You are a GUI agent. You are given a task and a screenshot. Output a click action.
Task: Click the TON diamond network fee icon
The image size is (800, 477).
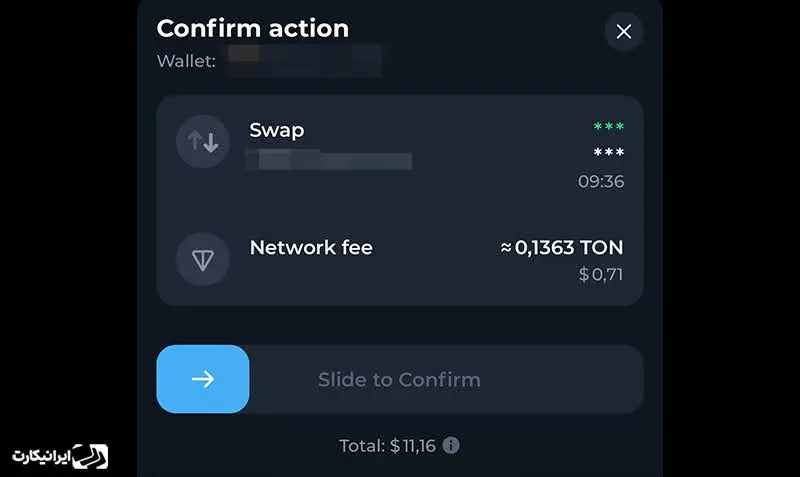point(203,260)
